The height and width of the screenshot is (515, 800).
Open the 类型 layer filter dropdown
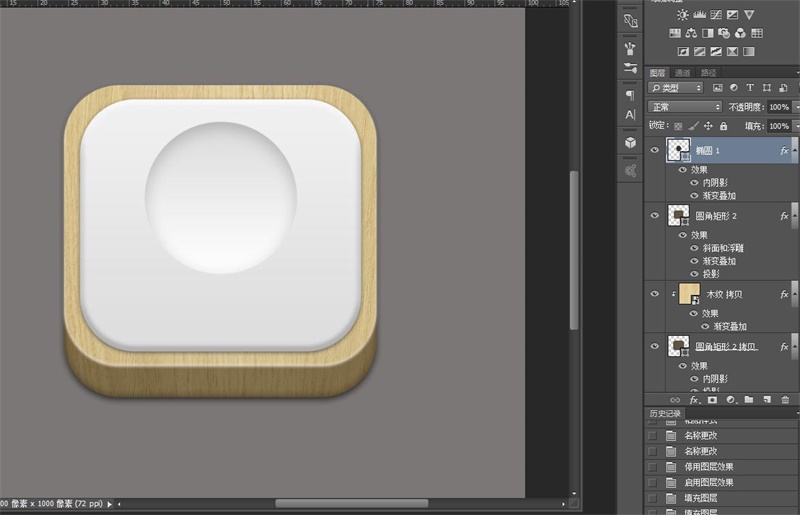click(676, 88)
